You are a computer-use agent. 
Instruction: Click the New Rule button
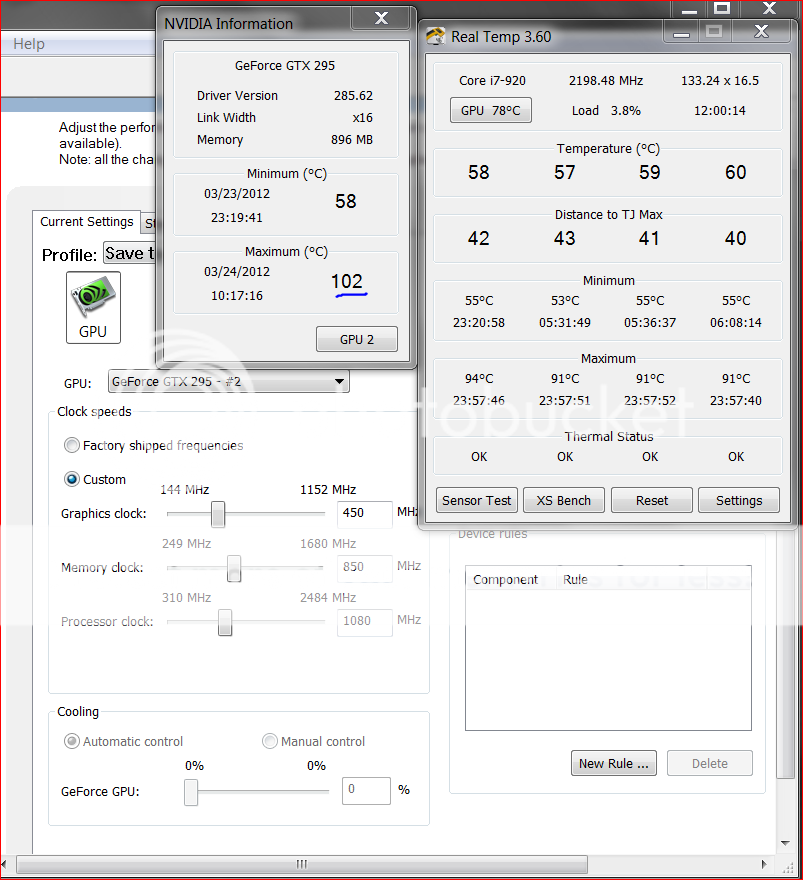[x=613, y=764]
